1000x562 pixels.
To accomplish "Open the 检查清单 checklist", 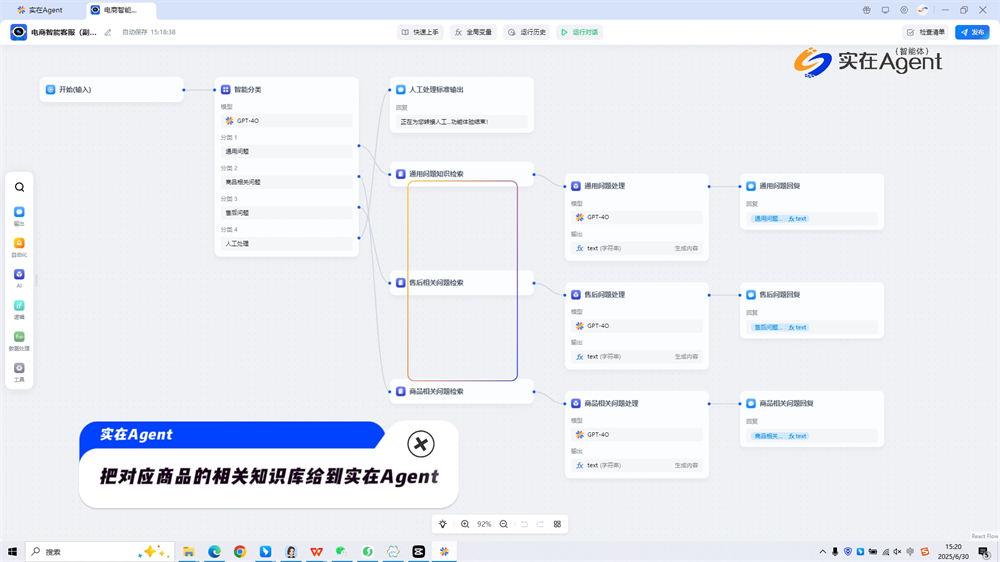I will pyautogui.click(x=926, y=32).
